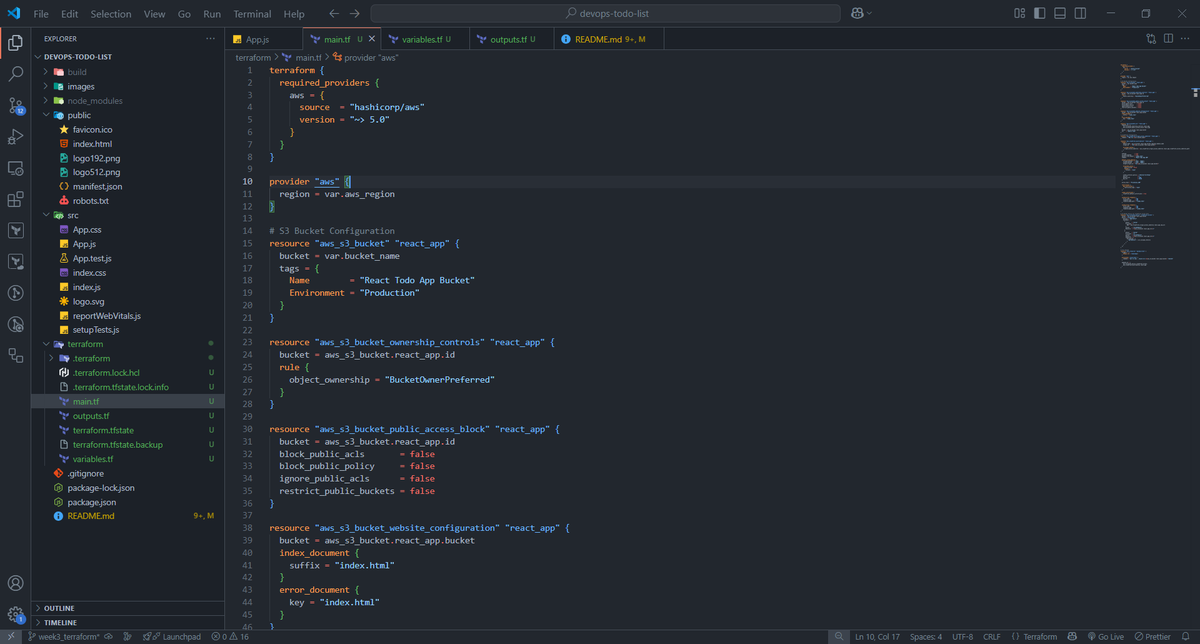This screenshot has height=644, width=1200.
Task: Collapse the terraform folder
Action: click(x=130, y=344)
